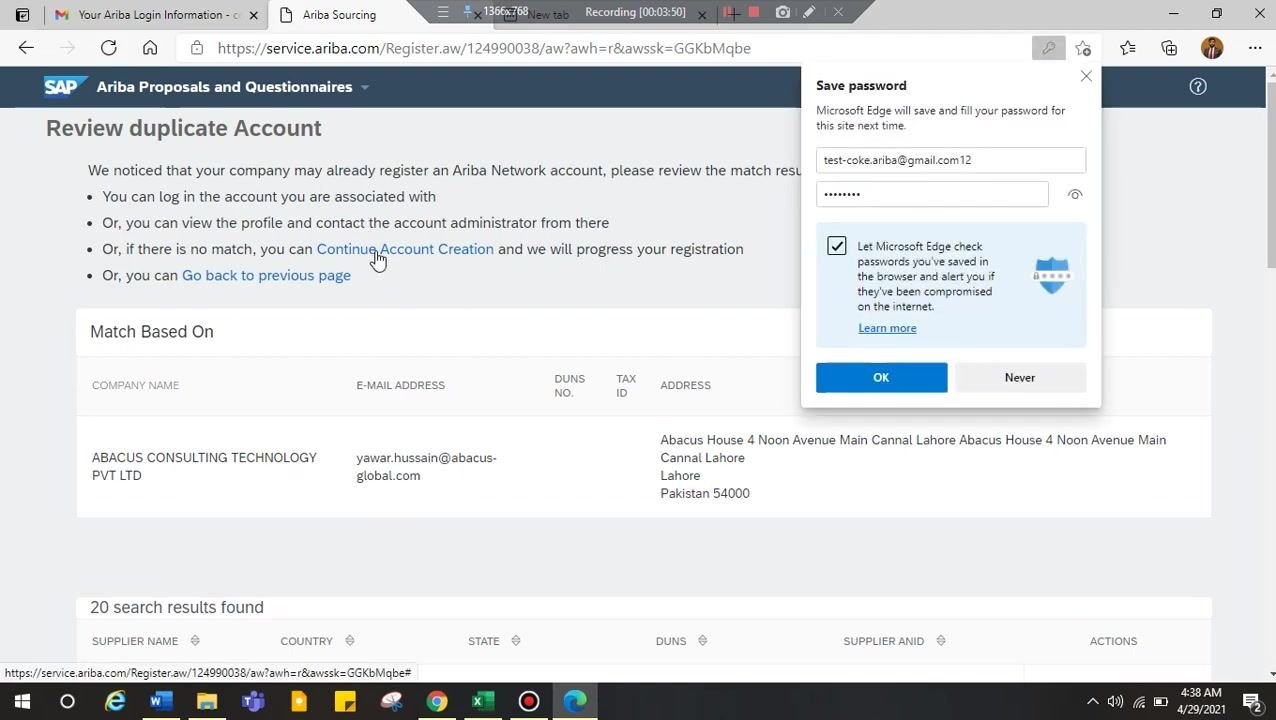
Task: Follow Go back to previous page link
Action: [266, 275]
